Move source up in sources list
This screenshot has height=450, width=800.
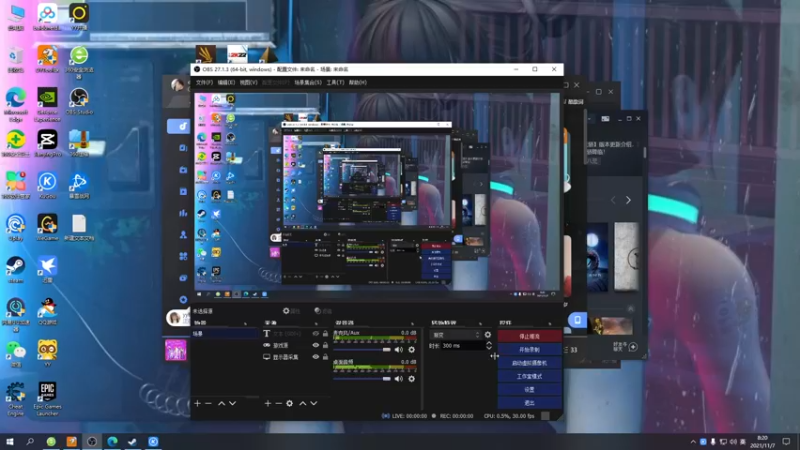point(303,403)
